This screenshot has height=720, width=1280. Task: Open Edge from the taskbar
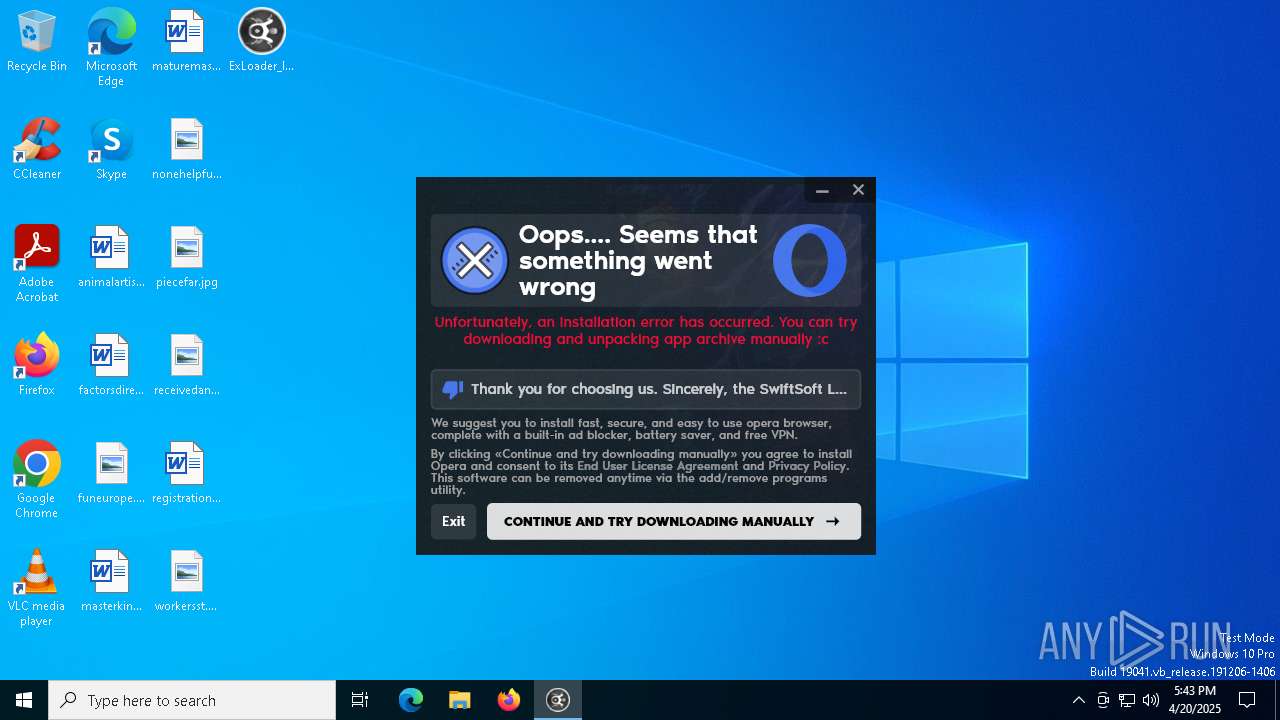[x=411, y=700]
